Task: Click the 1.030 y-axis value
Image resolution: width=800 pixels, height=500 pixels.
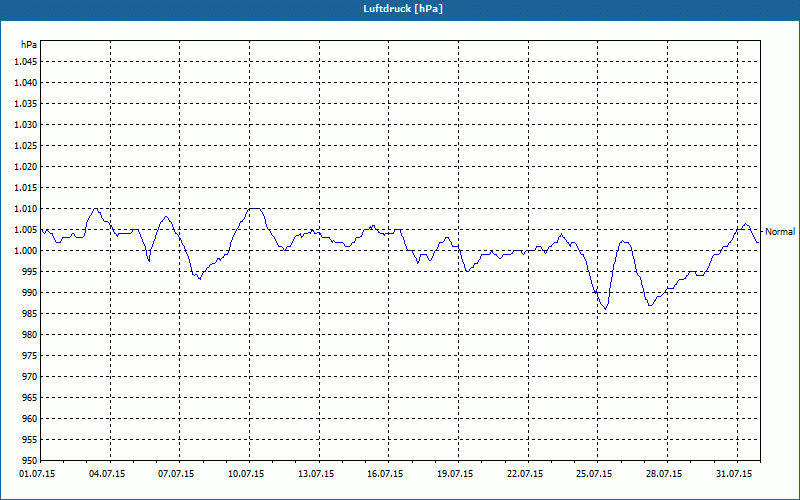Action: 26,124
